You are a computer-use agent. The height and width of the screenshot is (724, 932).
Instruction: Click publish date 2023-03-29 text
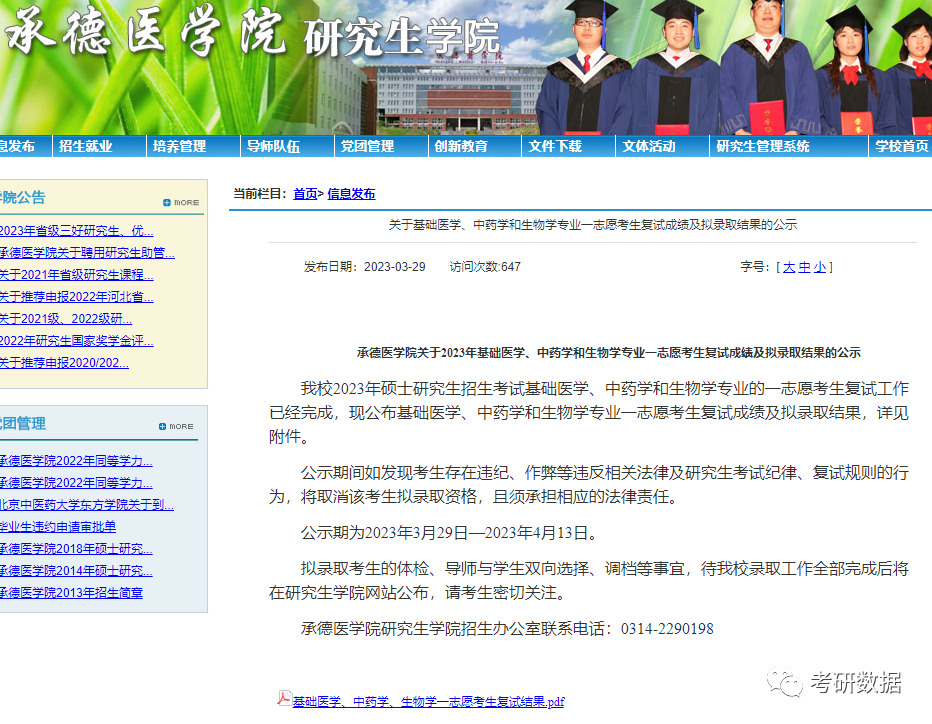(x=395, y=267)
